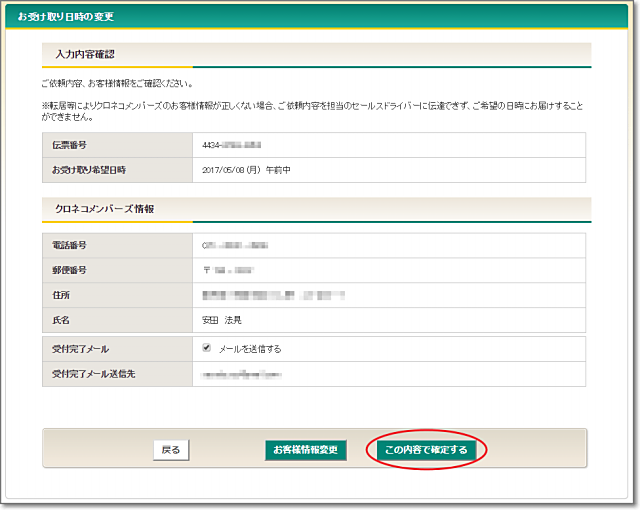Click the 伝票番号 row label
Viewport: 640px width, 510px height.
pos(71,145)
